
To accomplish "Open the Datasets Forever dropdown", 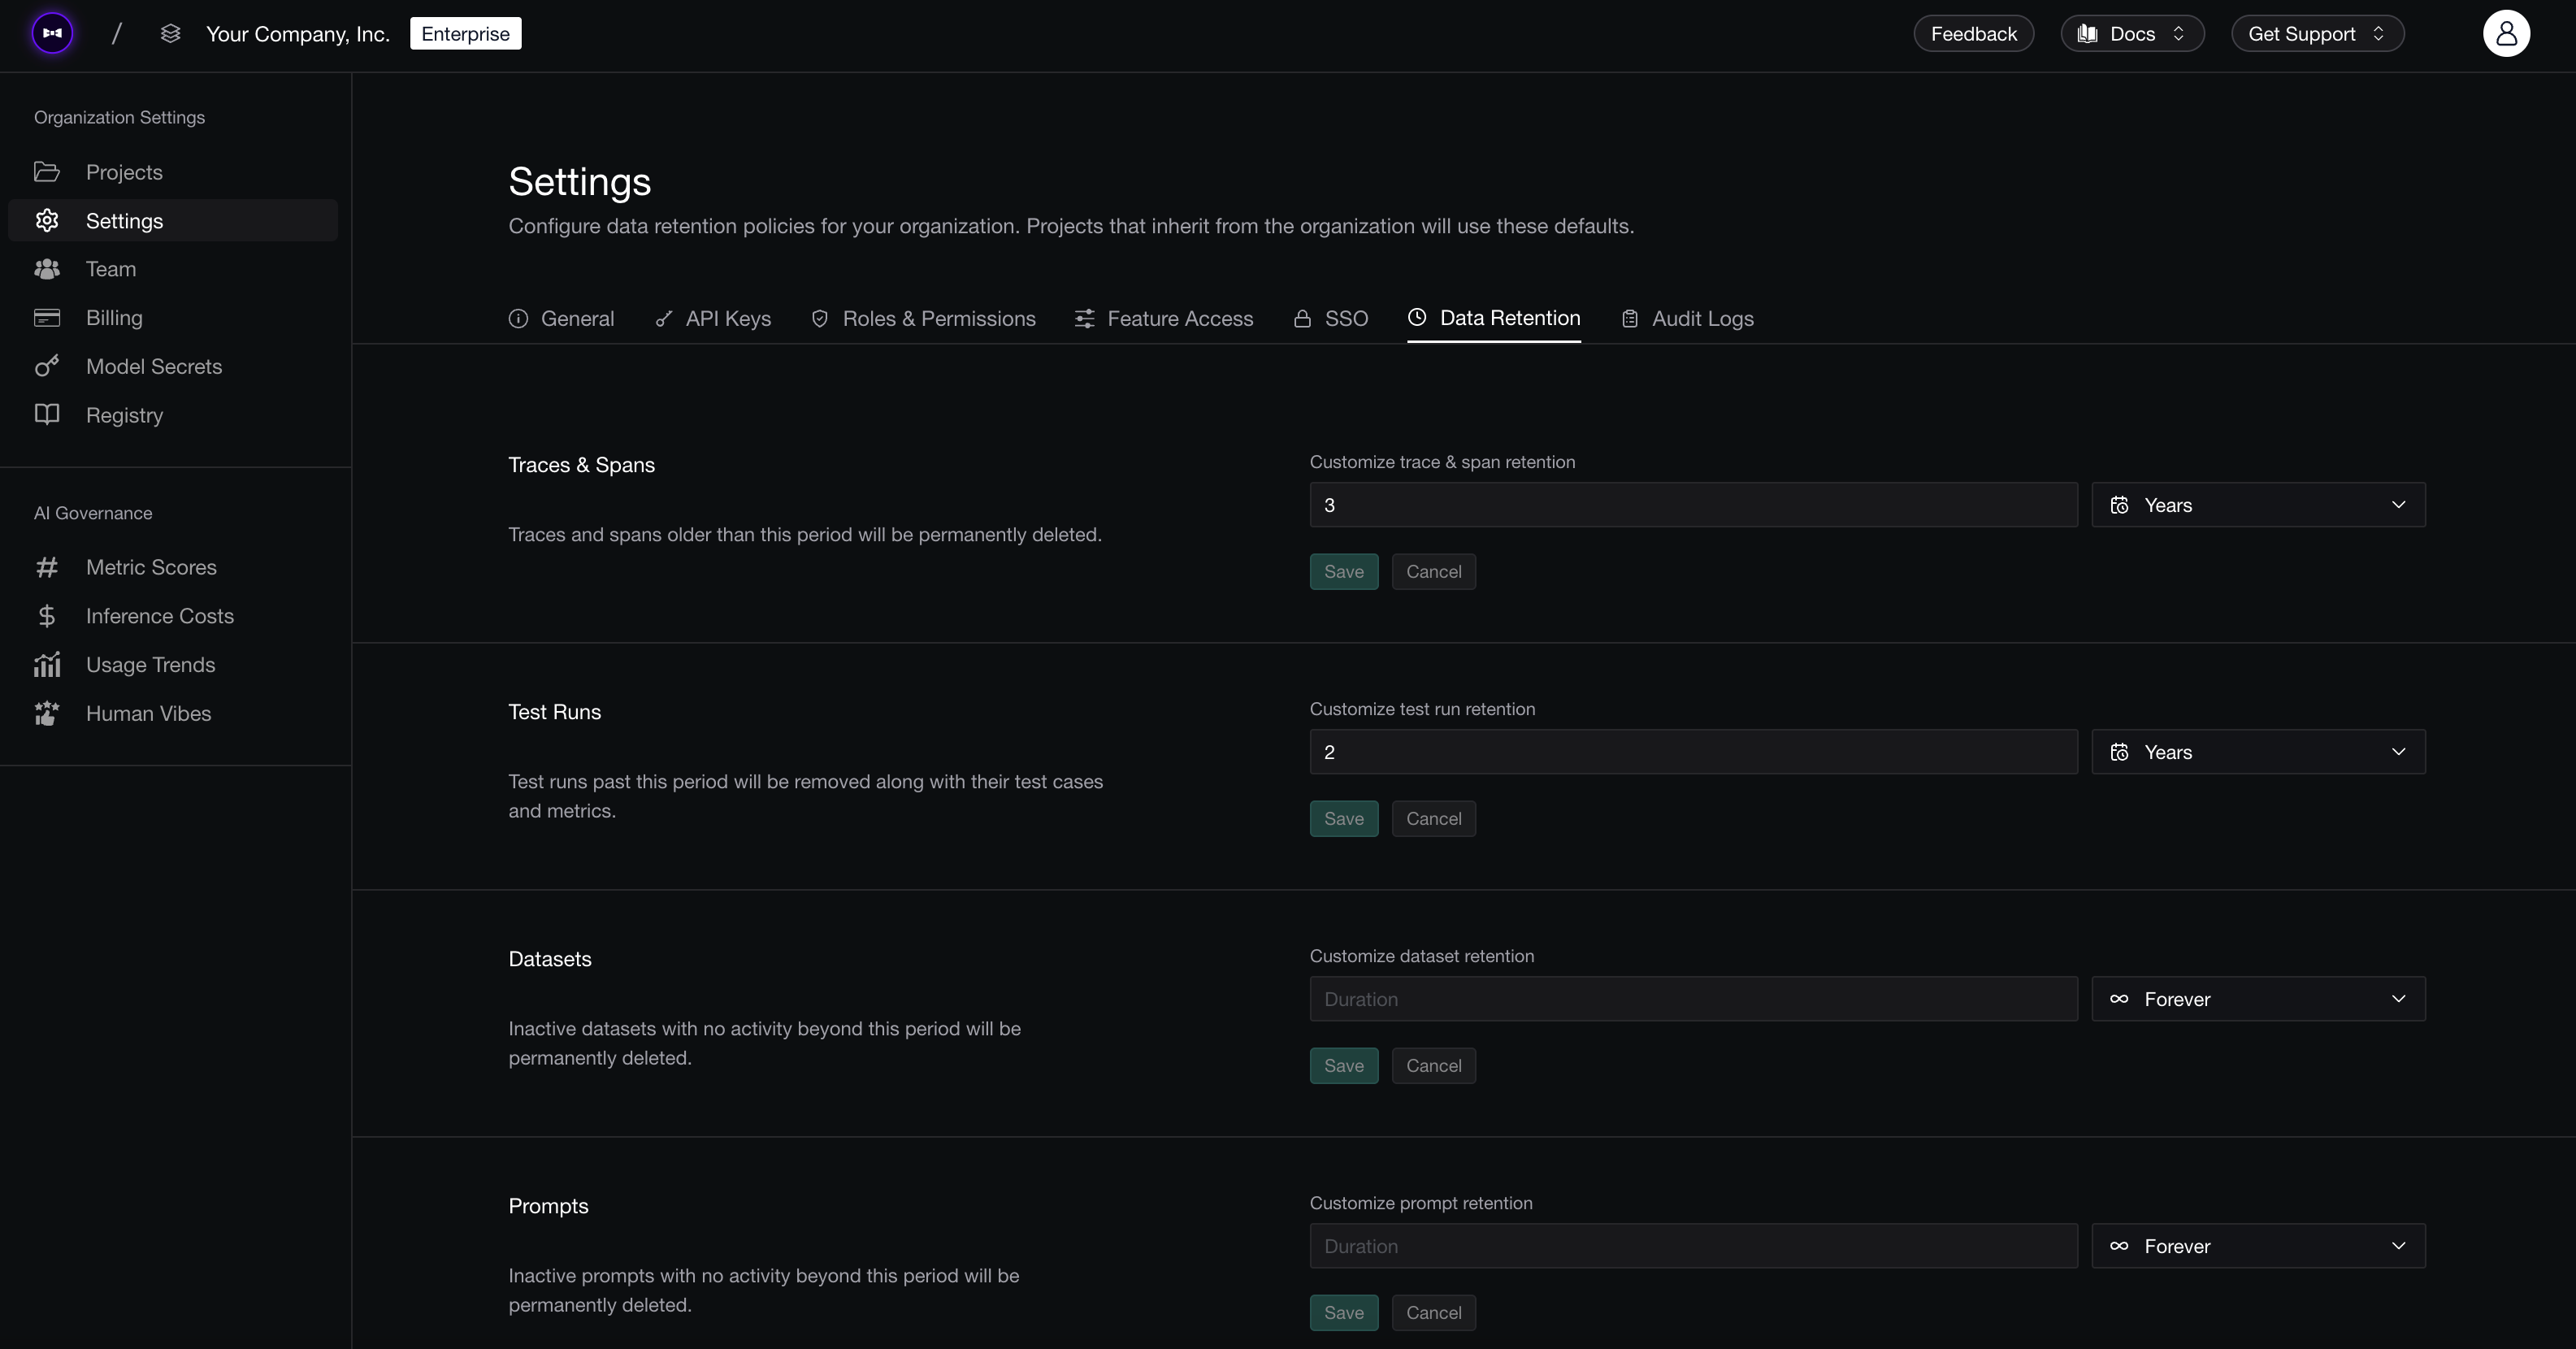I will pyautogui.click(x=2258, y=998).
